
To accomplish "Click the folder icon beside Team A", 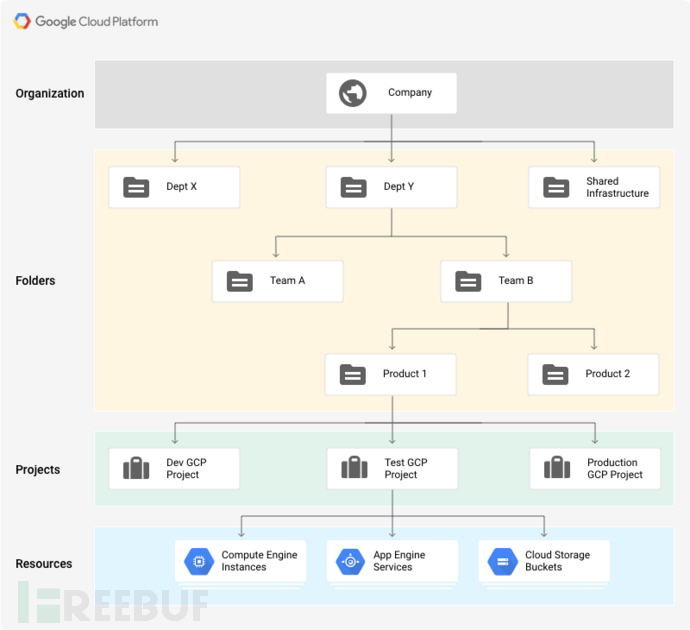I will 239,282.
